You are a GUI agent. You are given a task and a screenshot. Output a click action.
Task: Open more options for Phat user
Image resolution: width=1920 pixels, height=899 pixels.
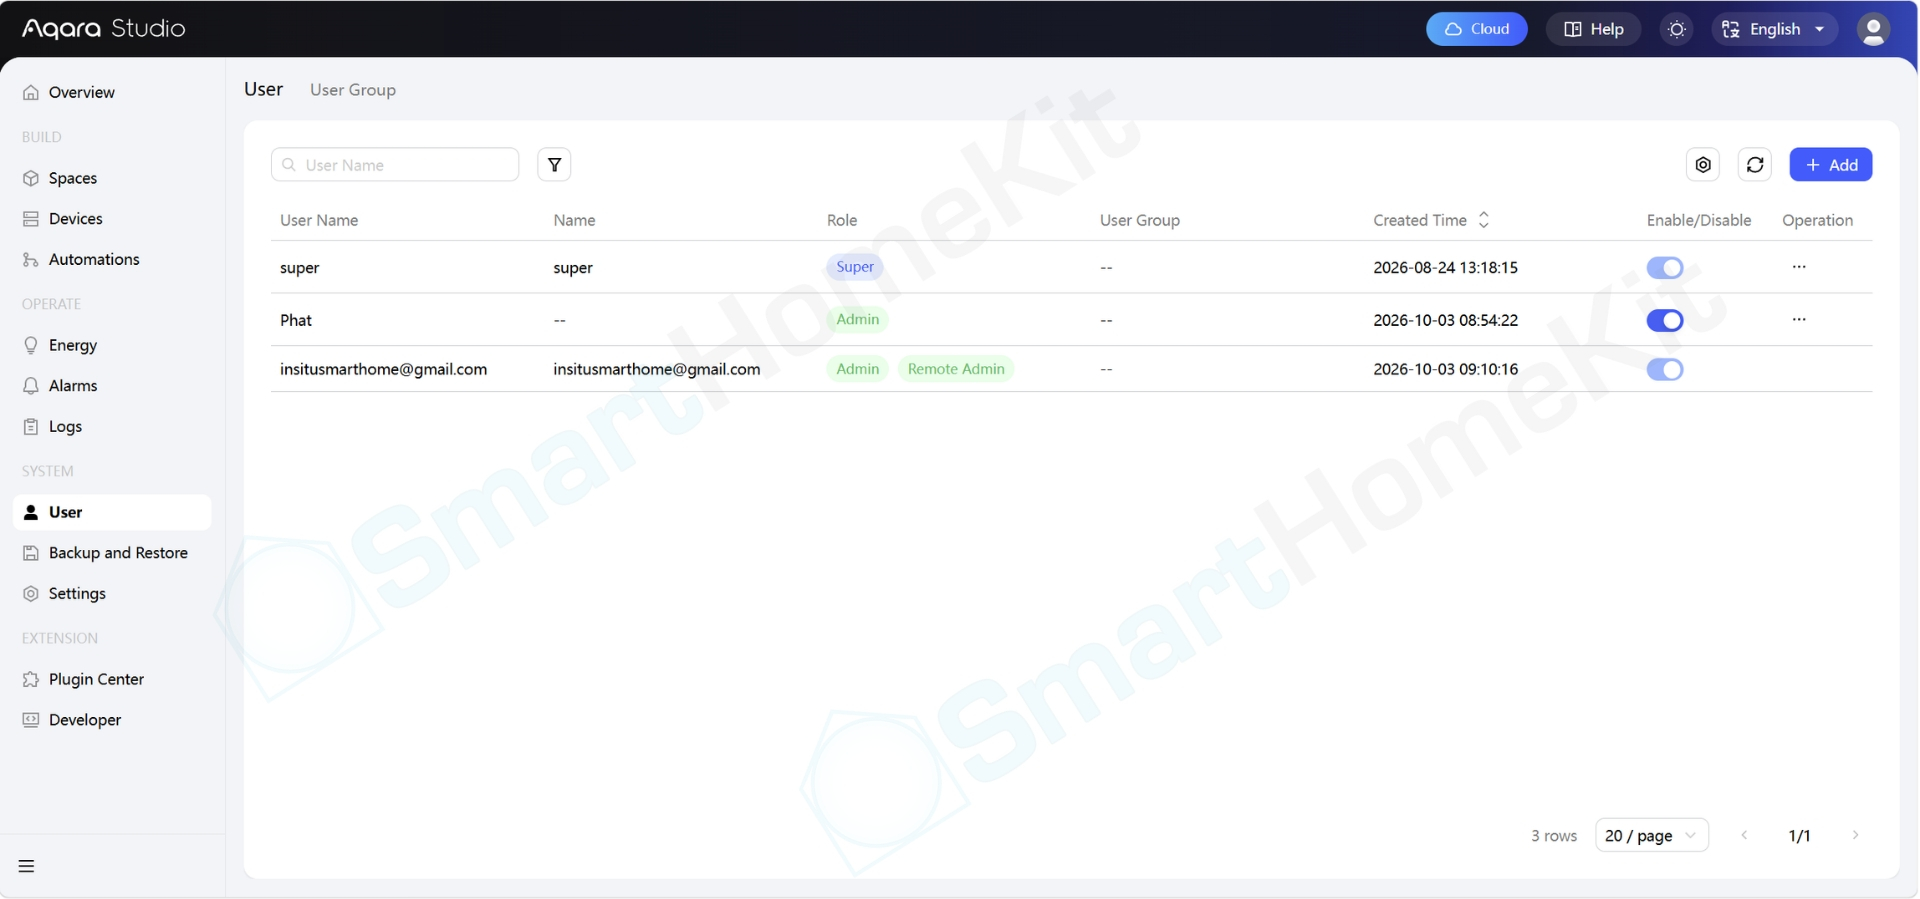pos(1799,320)
